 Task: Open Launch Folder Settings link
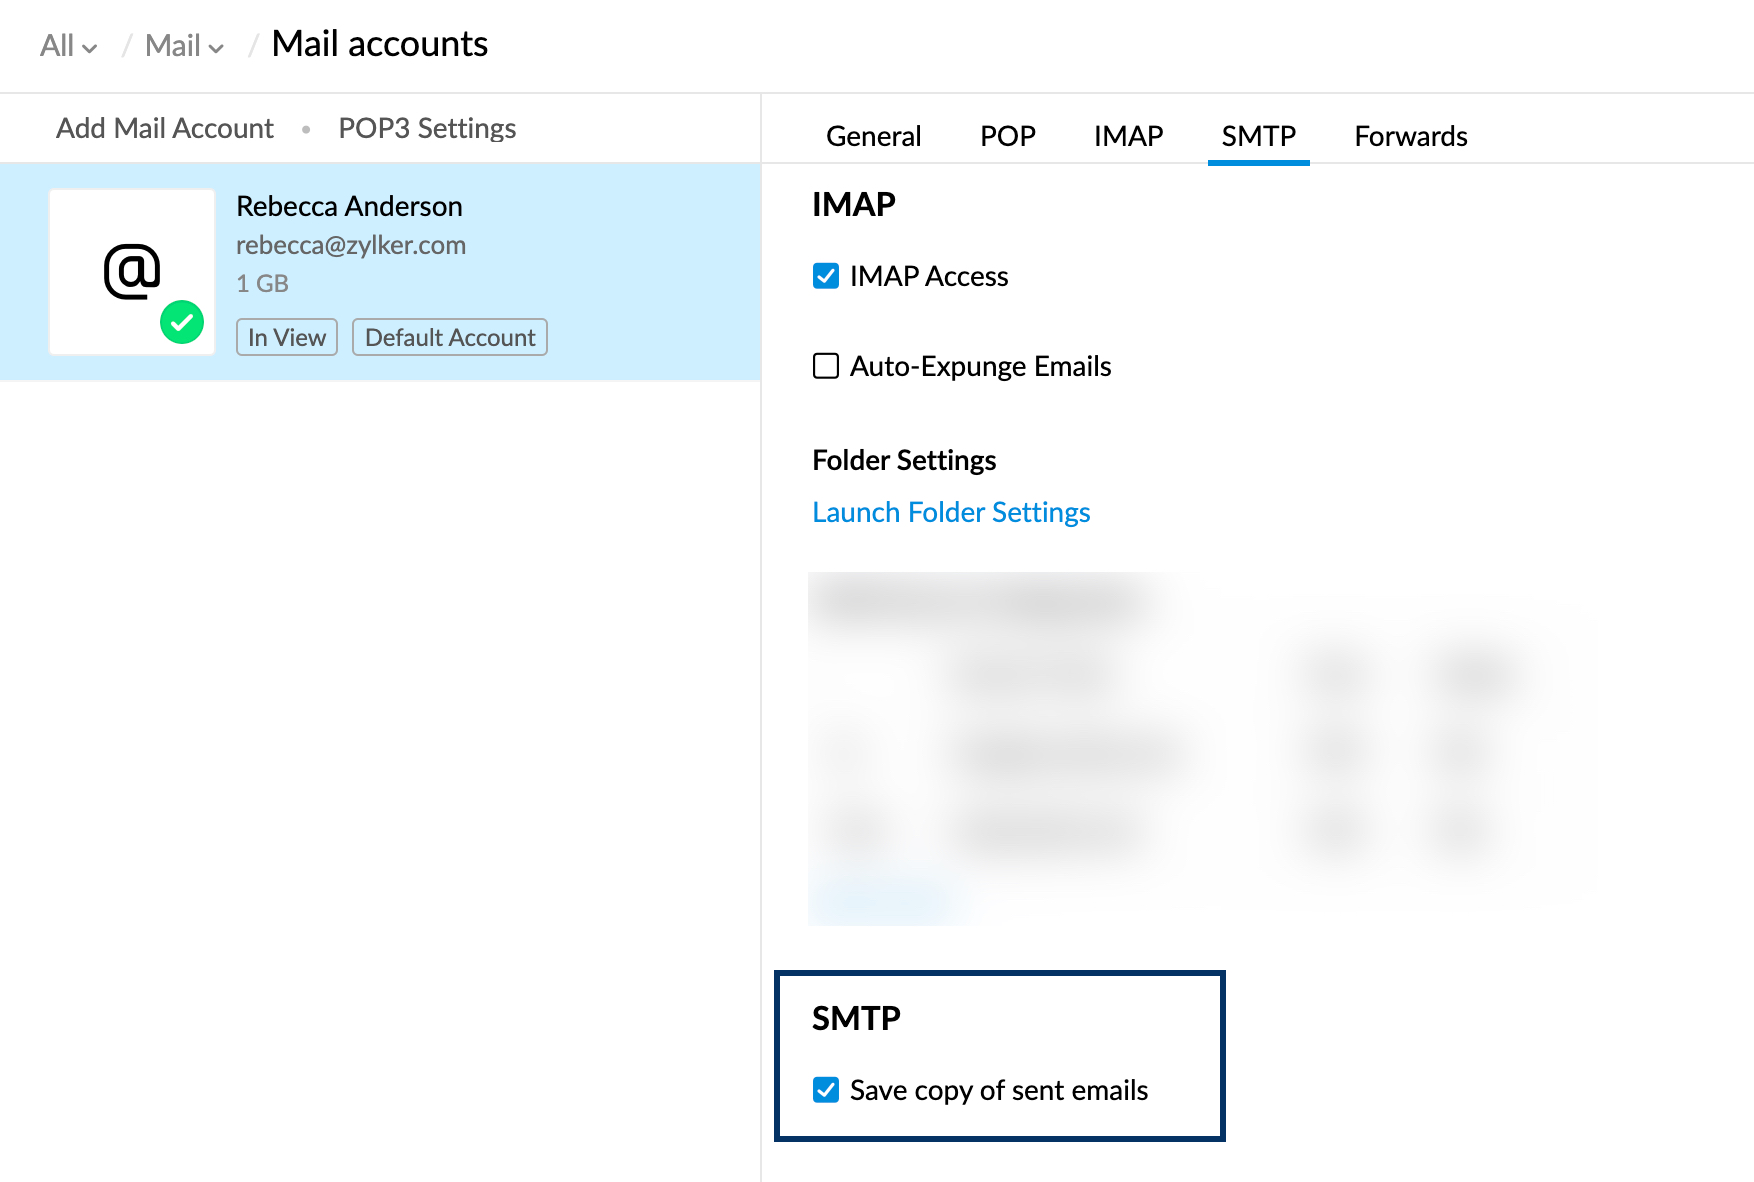[951, 512]
